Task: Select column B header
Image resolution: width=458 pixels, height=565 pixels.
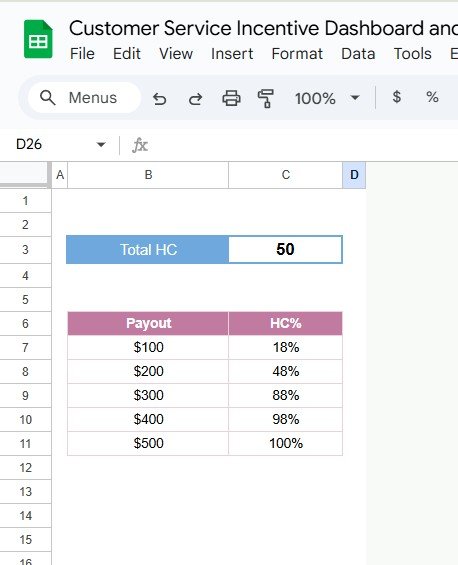Action: (148, 175)
